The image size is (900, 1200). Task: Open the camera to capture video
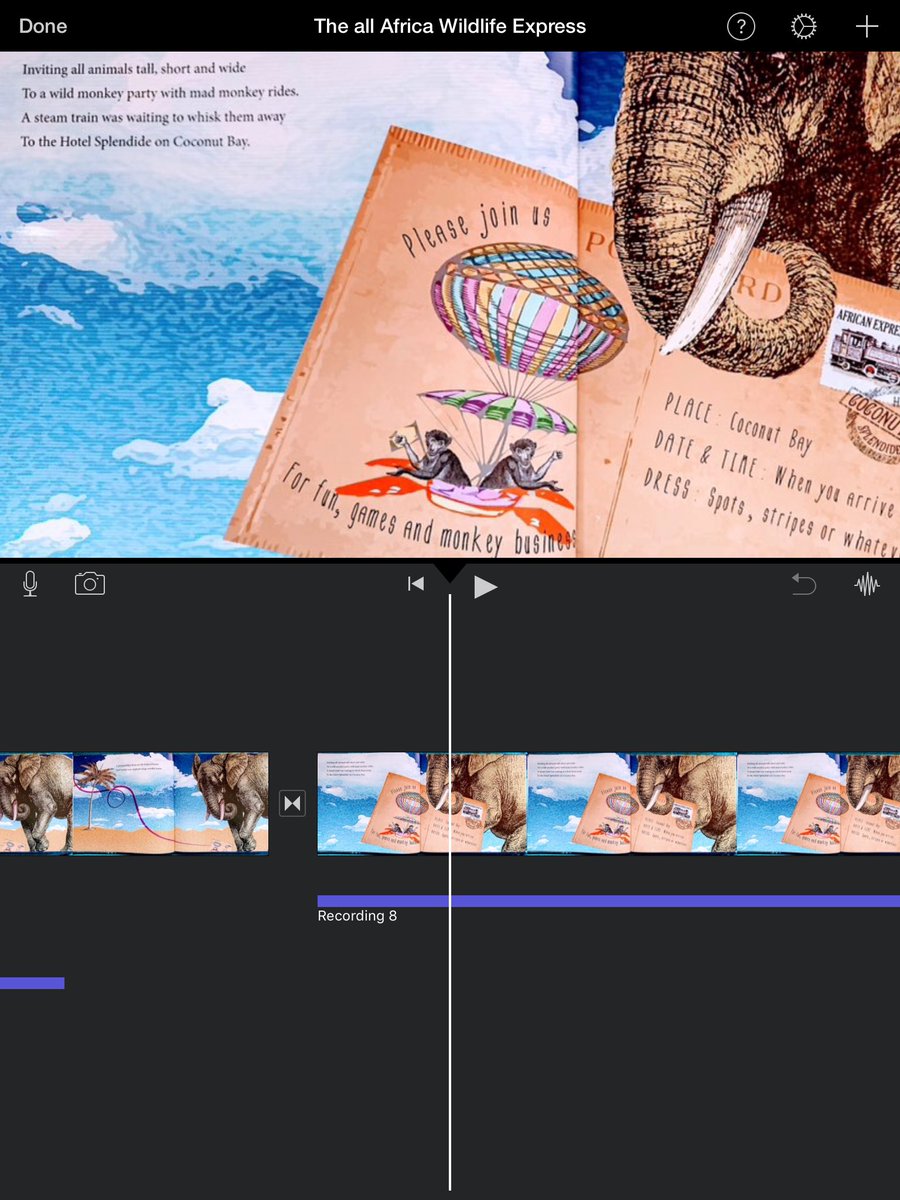pyautogui.click(x=90, y=584)
